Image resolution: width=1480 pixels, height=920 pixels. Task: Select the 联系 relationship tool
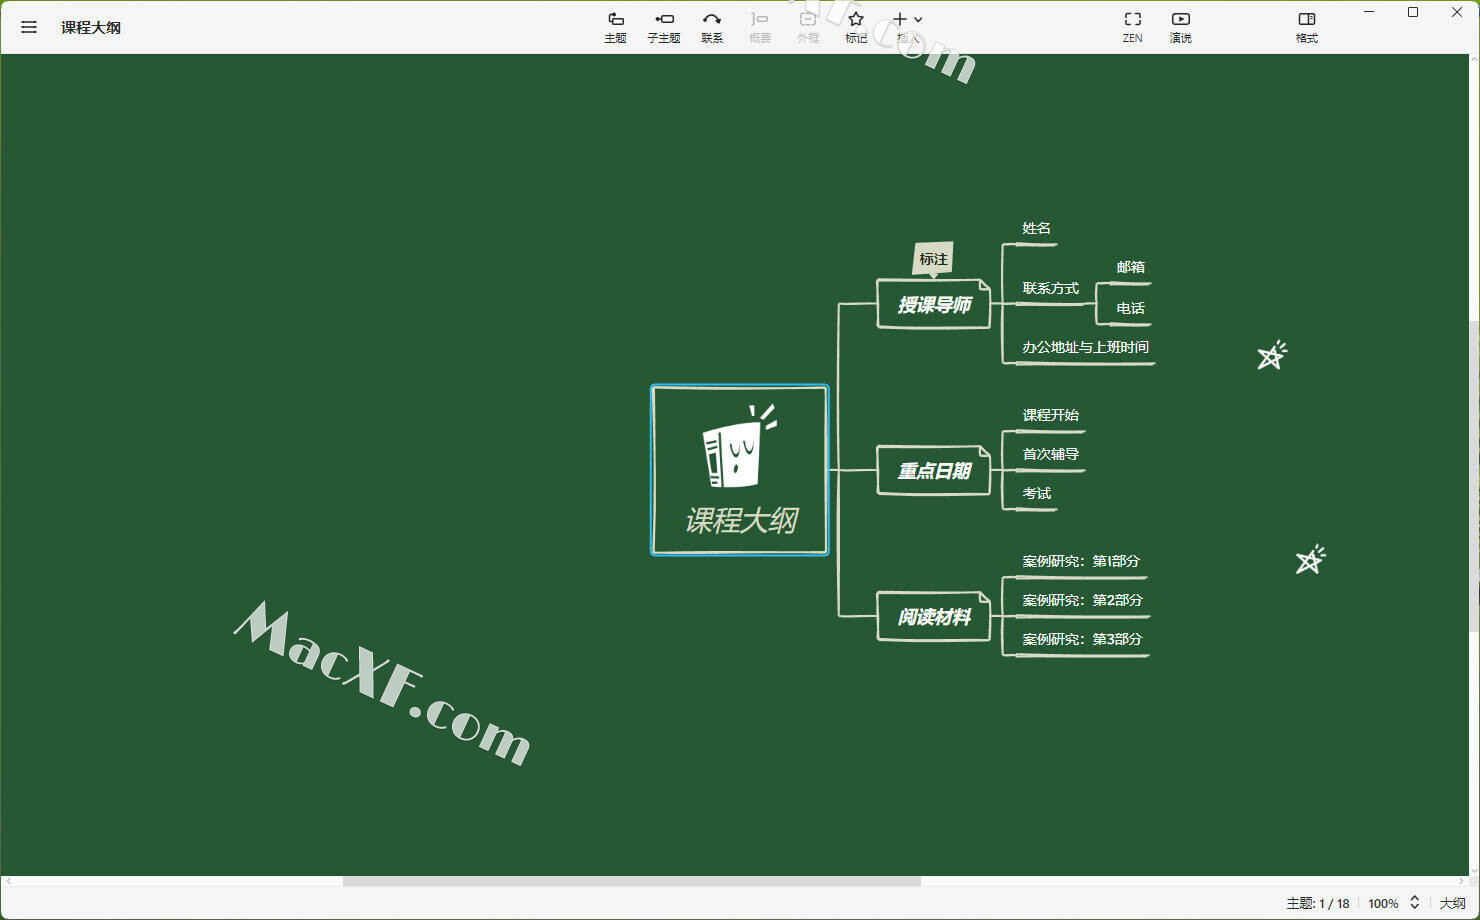coord(712,27)
